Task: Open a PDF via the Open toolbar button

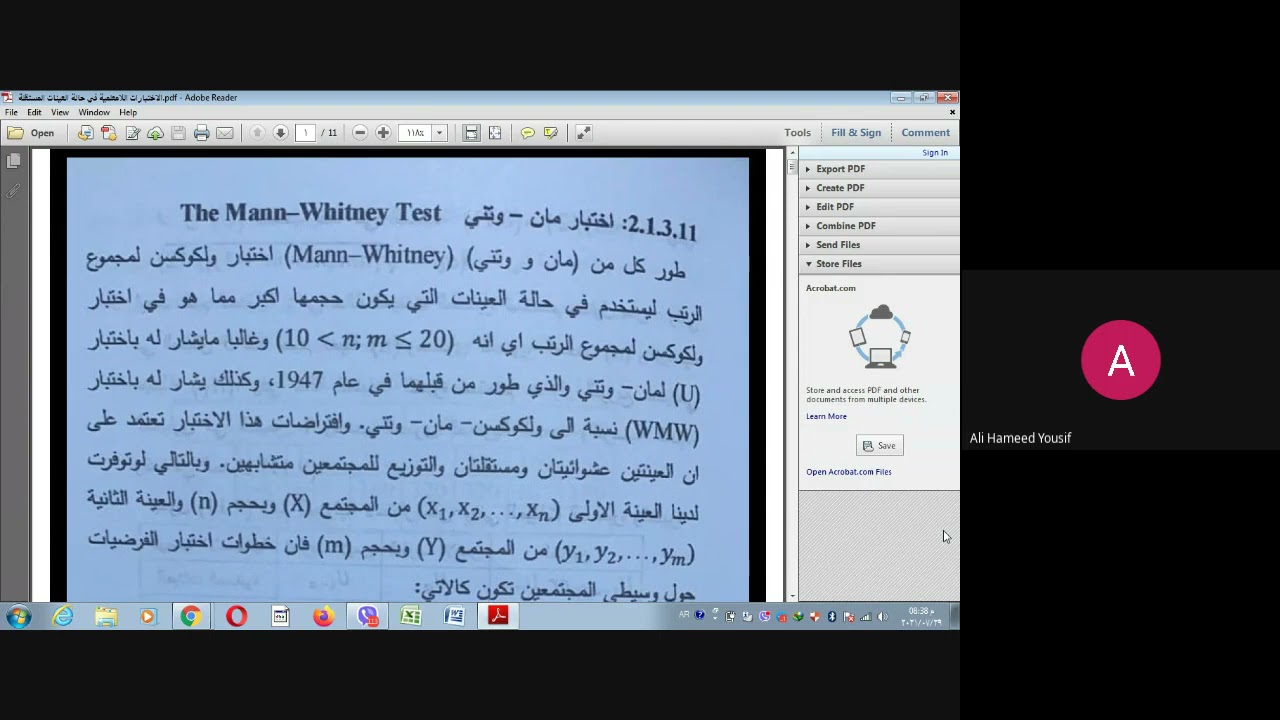Action: coord(31,133)
